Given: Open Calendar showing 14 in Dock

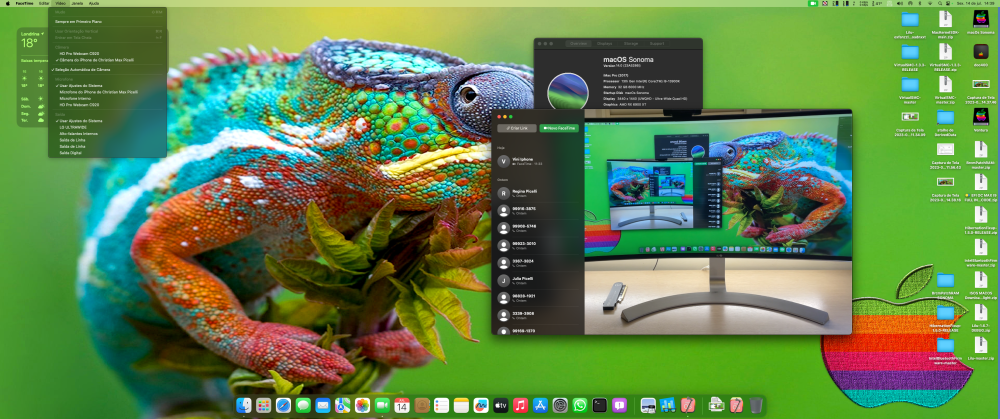Looking at the screenshot, I should pyautogui.click(x=402, y=405).
